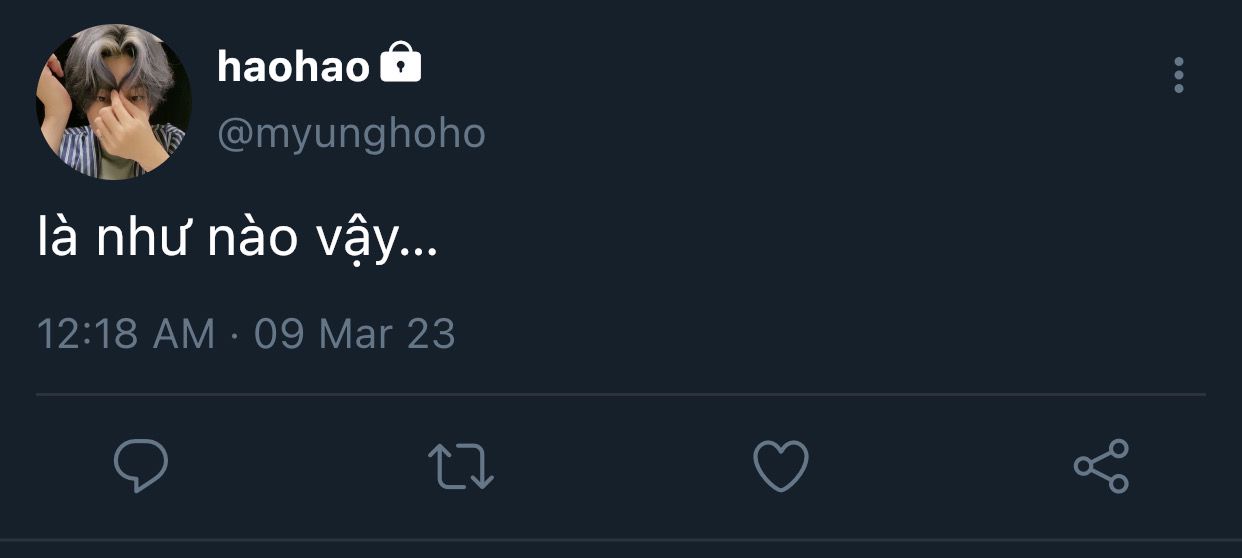Image resolution: width=1242 pixels, height=558 pixels.
Task: Click the lock beside haohao name
Action: (401, 64)
